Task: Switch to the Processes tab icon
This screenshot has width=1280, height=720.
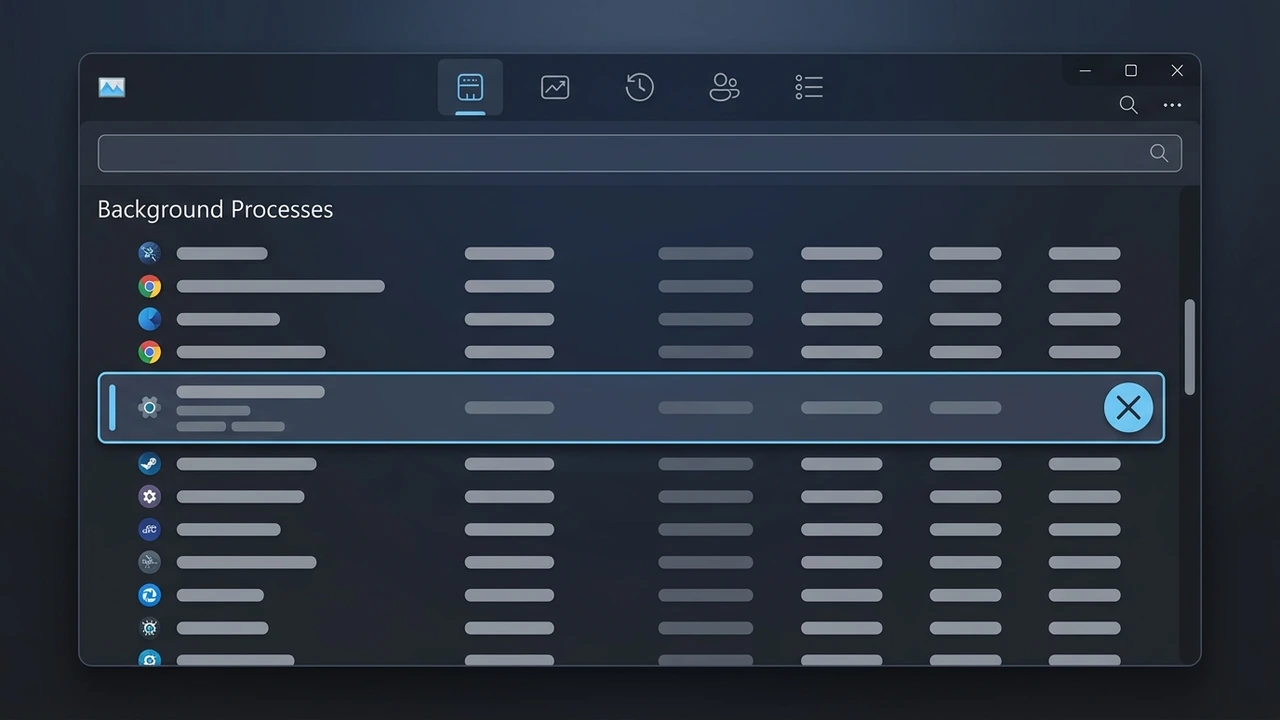Action: (x=470, y=87)
